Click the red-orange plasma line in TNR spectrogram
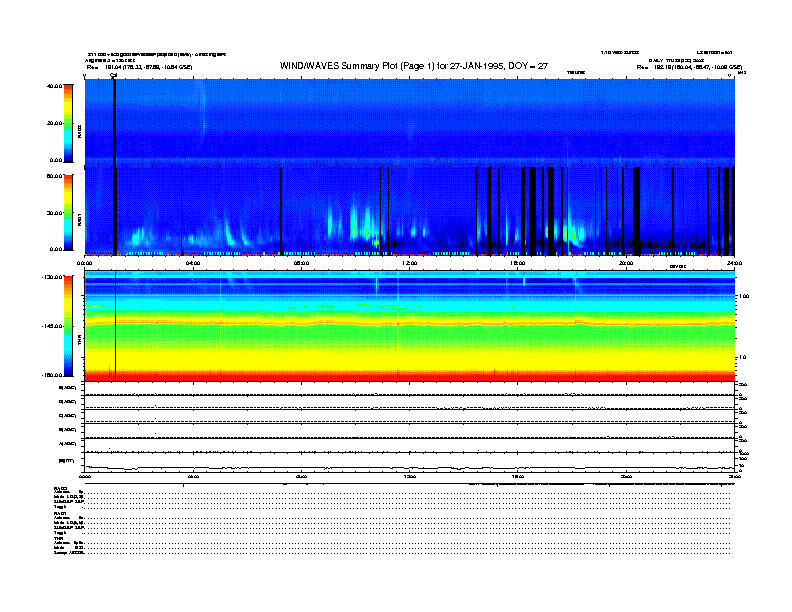Viewport: 792px width, 612px height. point(410,323)
